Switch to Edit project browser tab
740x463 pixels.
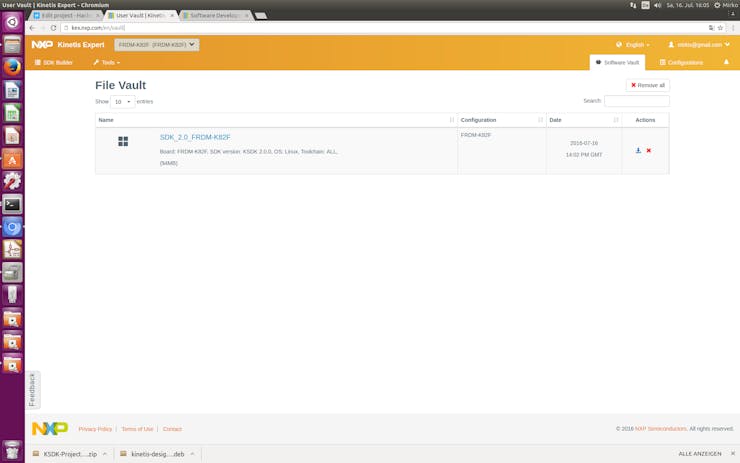click(x=66, y=16)
